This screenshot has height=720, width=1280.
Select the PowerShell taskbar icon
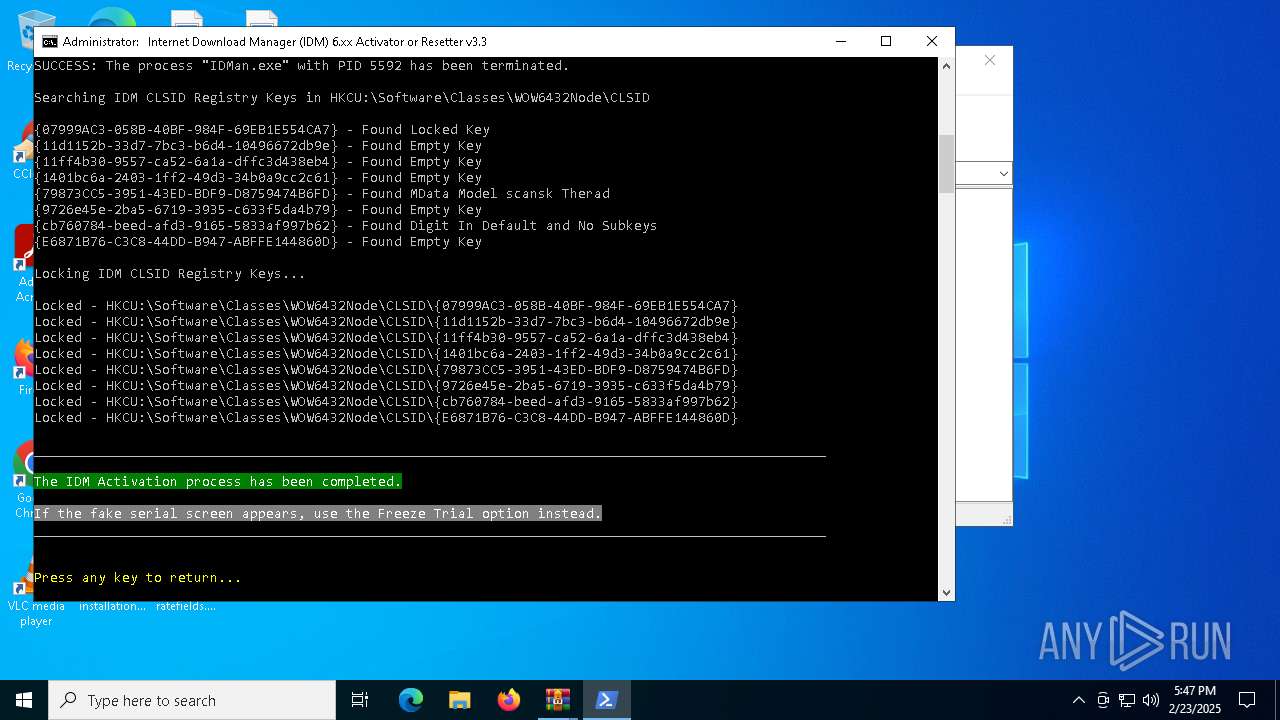tap(607, 700)
